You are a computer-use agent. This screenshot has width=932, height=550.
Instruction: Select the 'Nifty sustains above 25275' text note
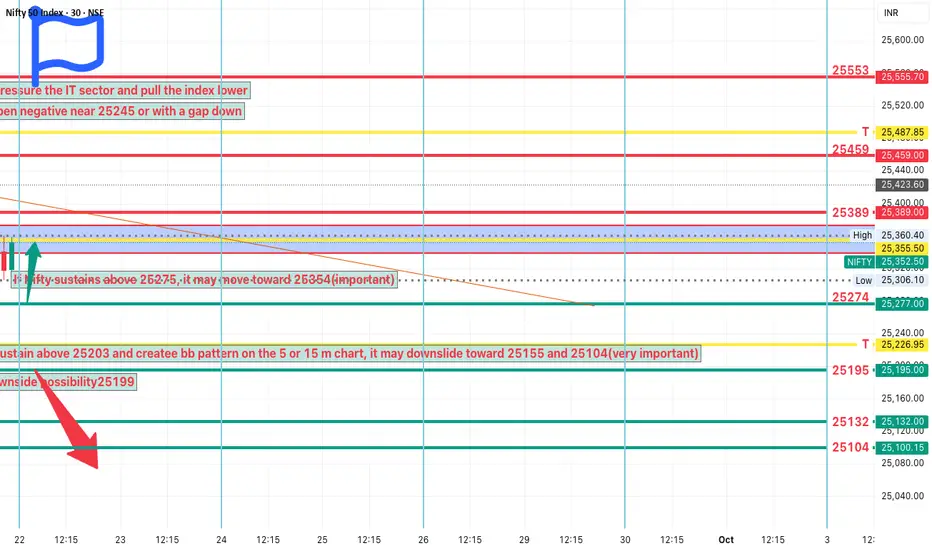pyautogui.click(x=204, y=279)
